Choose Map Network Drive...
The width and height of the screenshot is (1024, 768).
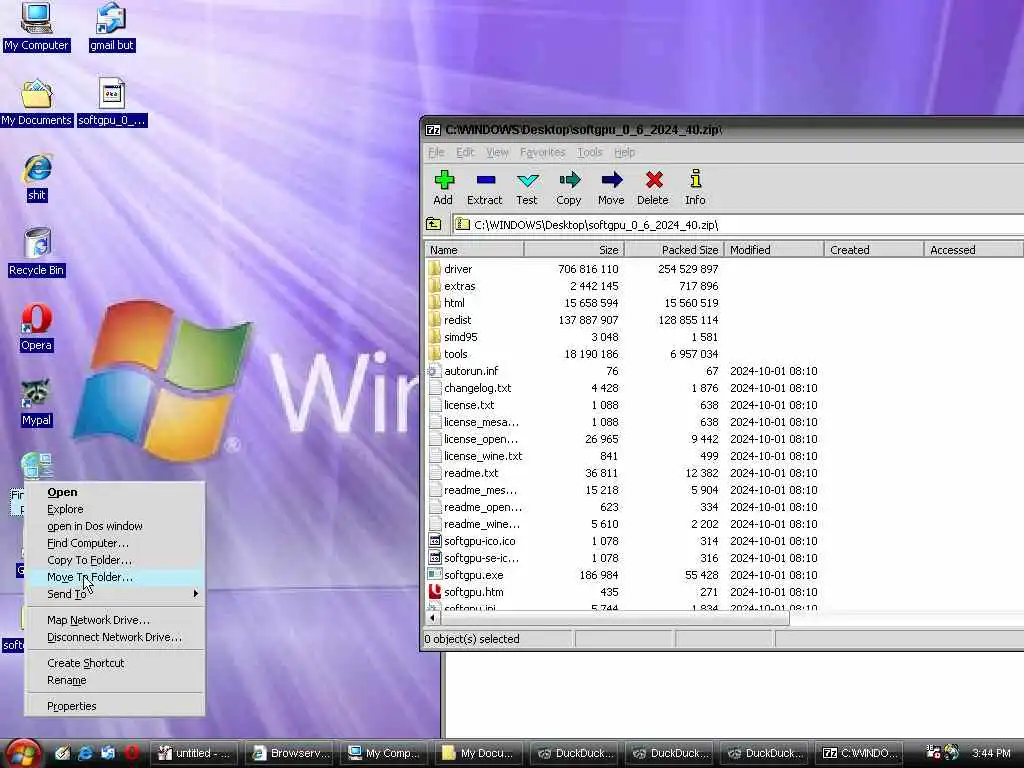pyautogui.click(x=114, y=620)
